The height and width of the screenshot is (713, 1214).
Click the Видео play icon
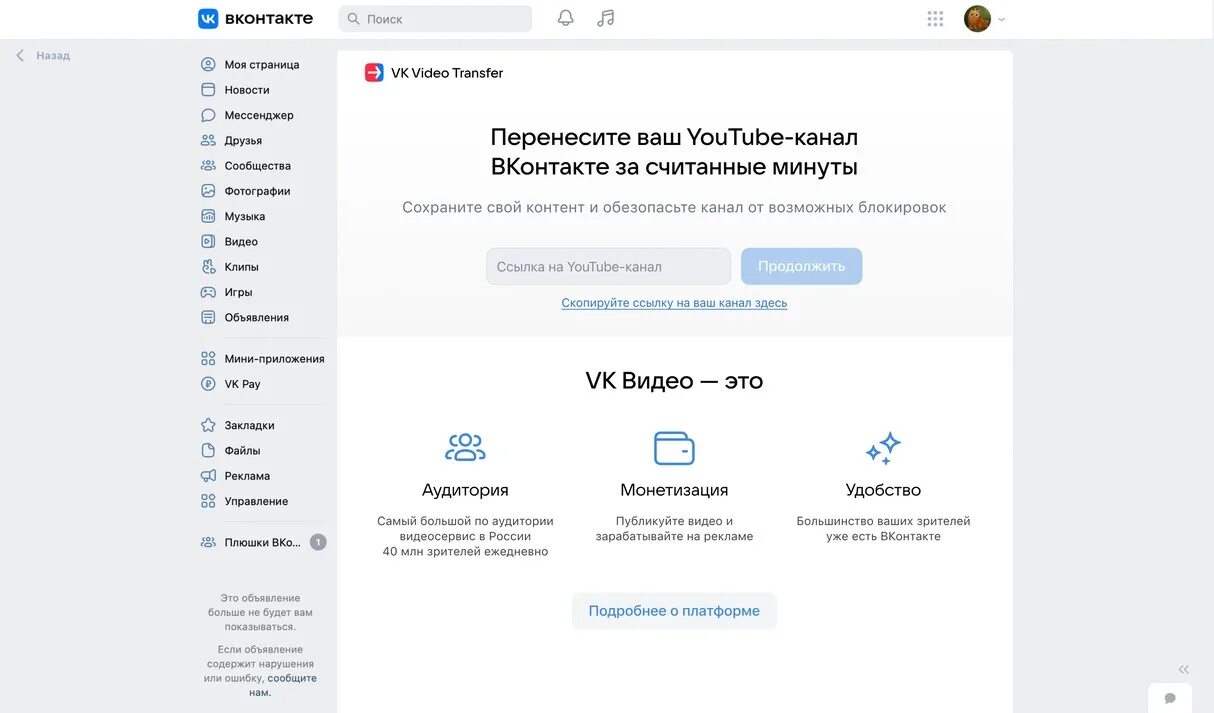pyautogui.click(x=208, y=242)
